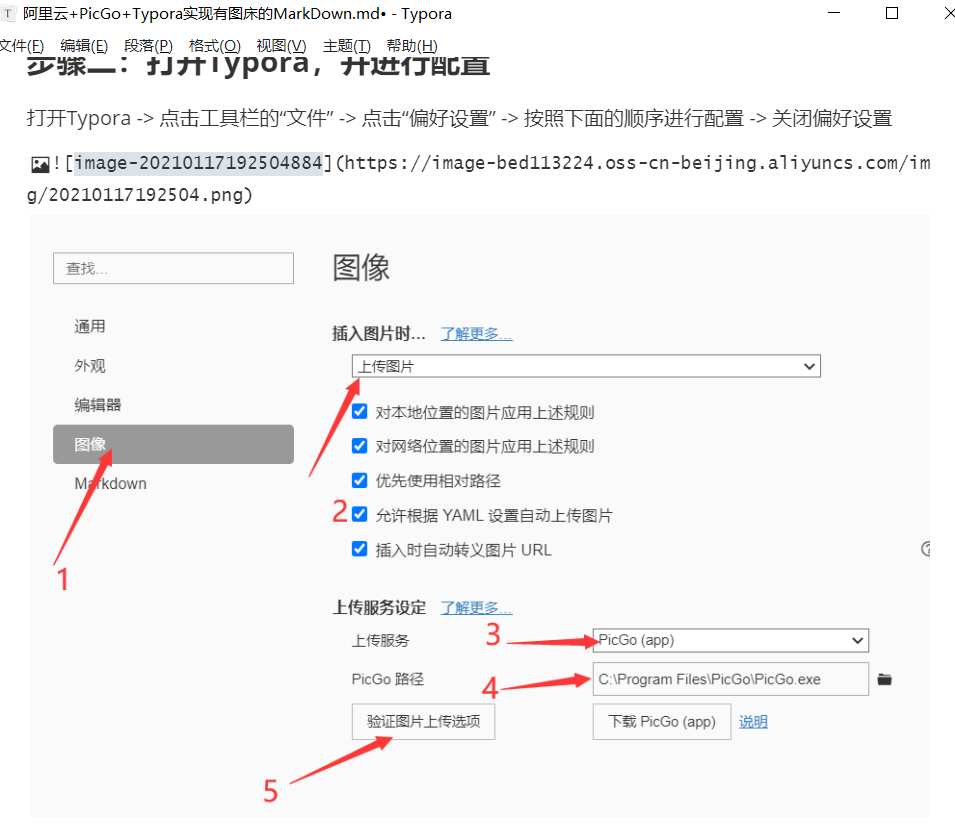This screenshot has width=955, height=824.
Task: Click the image icon before the markdown link
Action: (40, 164)
